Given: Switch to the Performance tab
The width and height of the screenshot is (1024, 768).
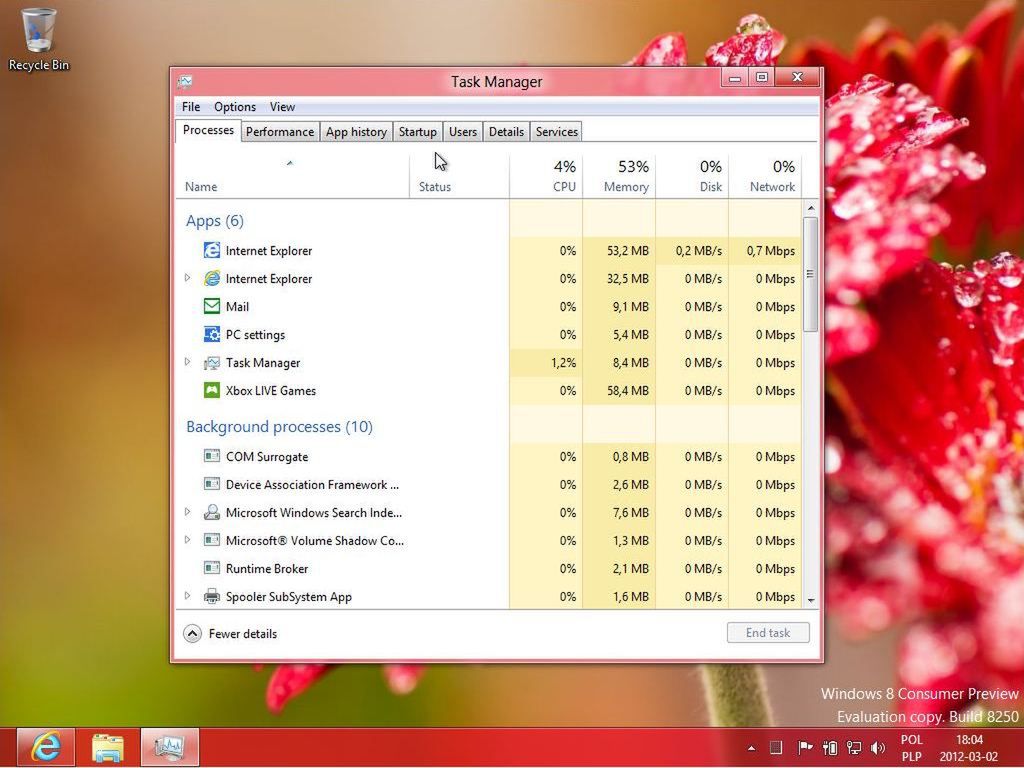Looking at the screenshot, I should (x=280, y=132).
